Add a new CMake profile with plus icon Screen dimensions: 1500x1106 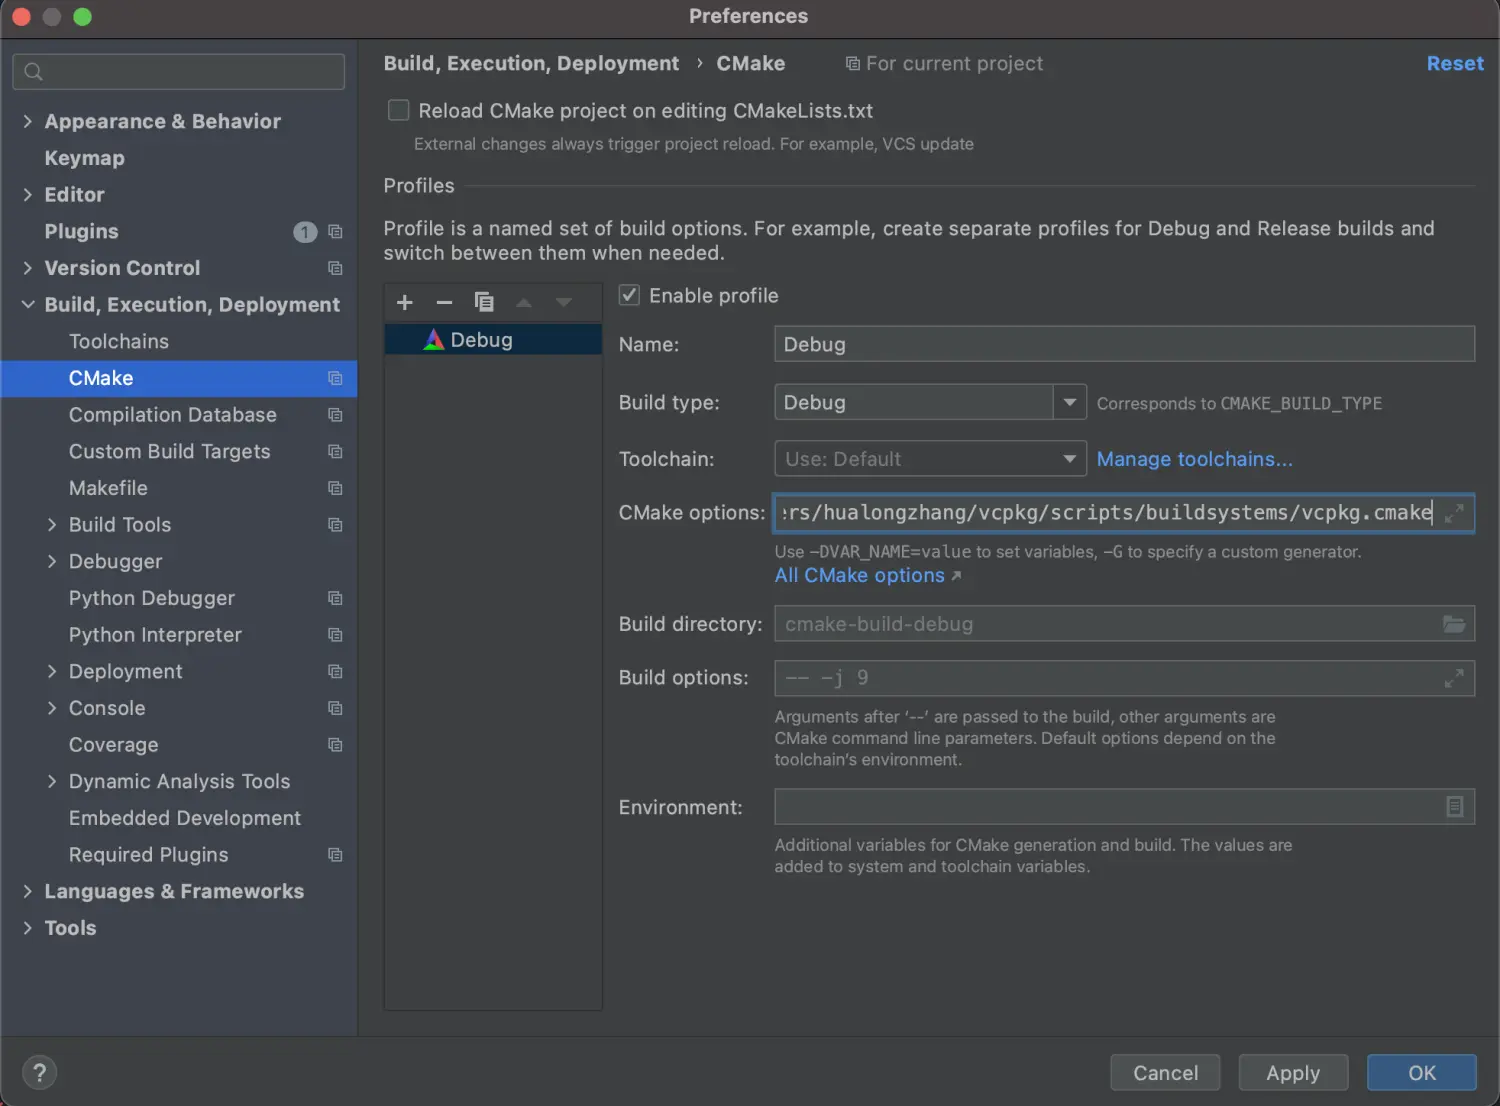coord(405,302)
